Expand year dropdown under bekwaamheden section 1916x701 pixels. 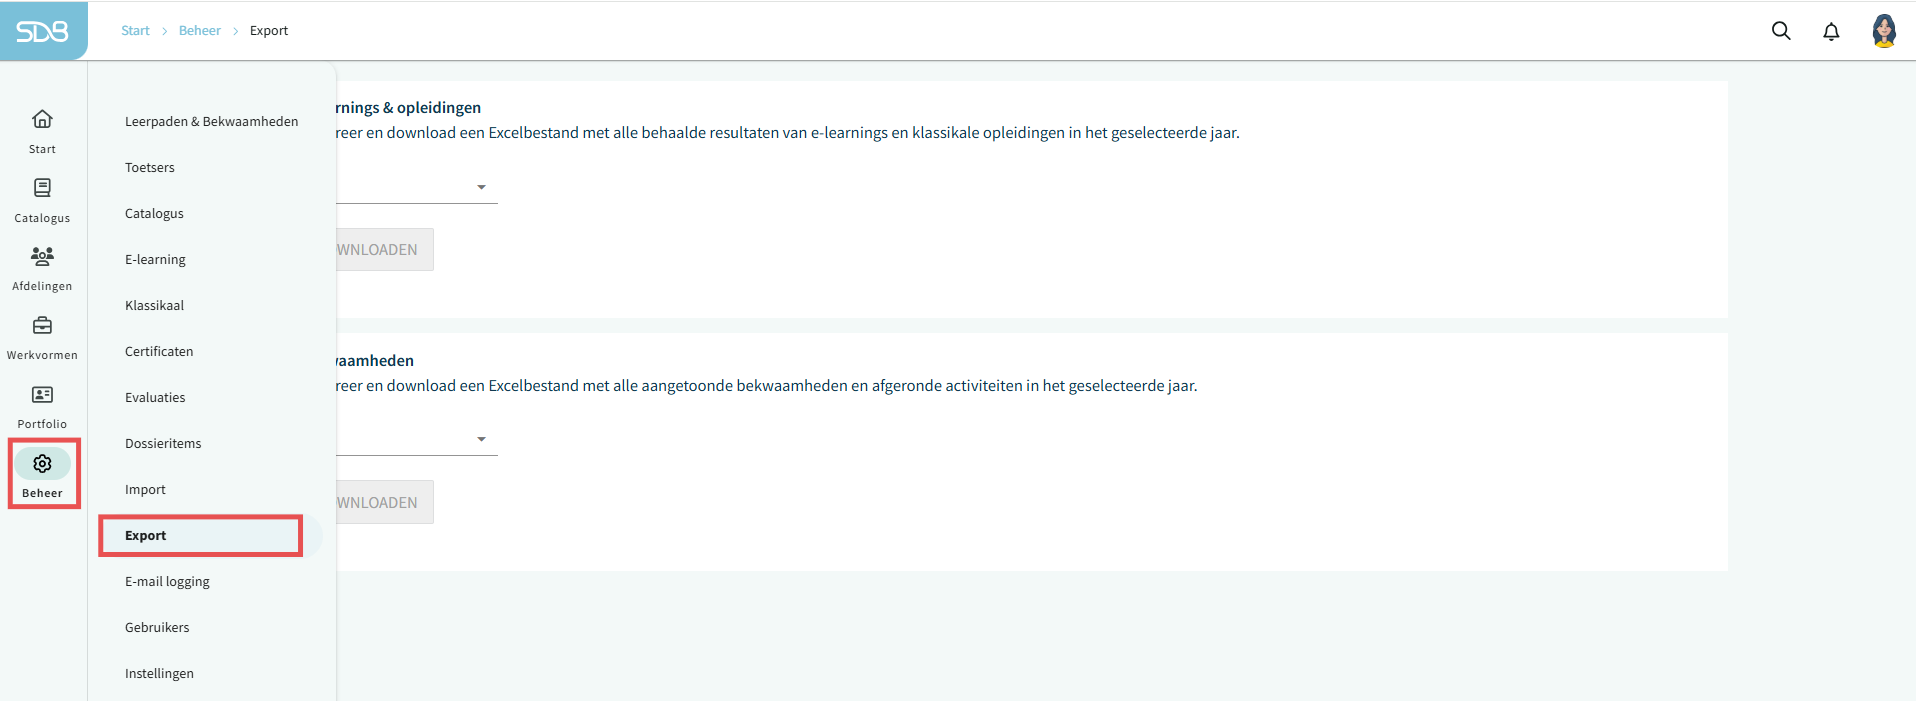481,439
